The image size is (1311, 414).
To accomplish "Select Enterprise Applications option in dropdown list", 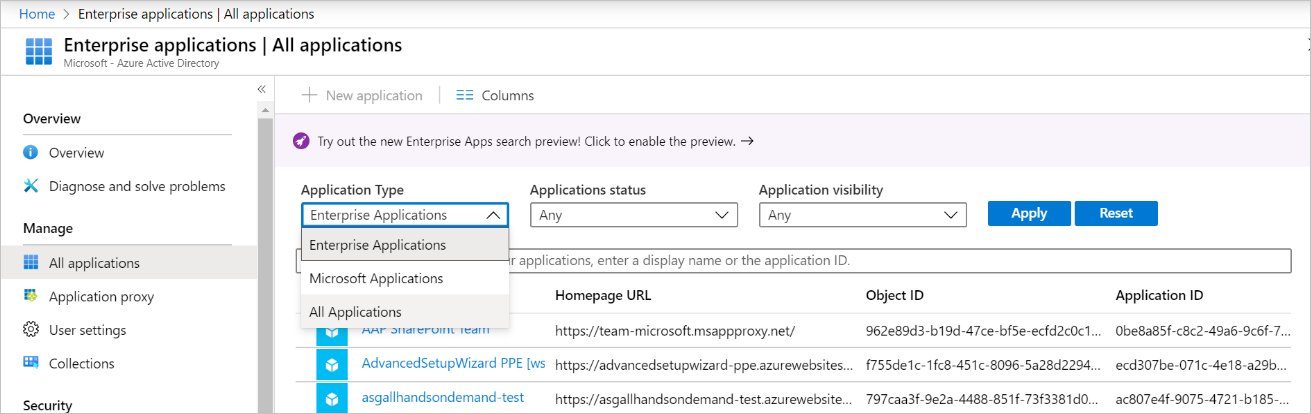I will coord(405,245).
